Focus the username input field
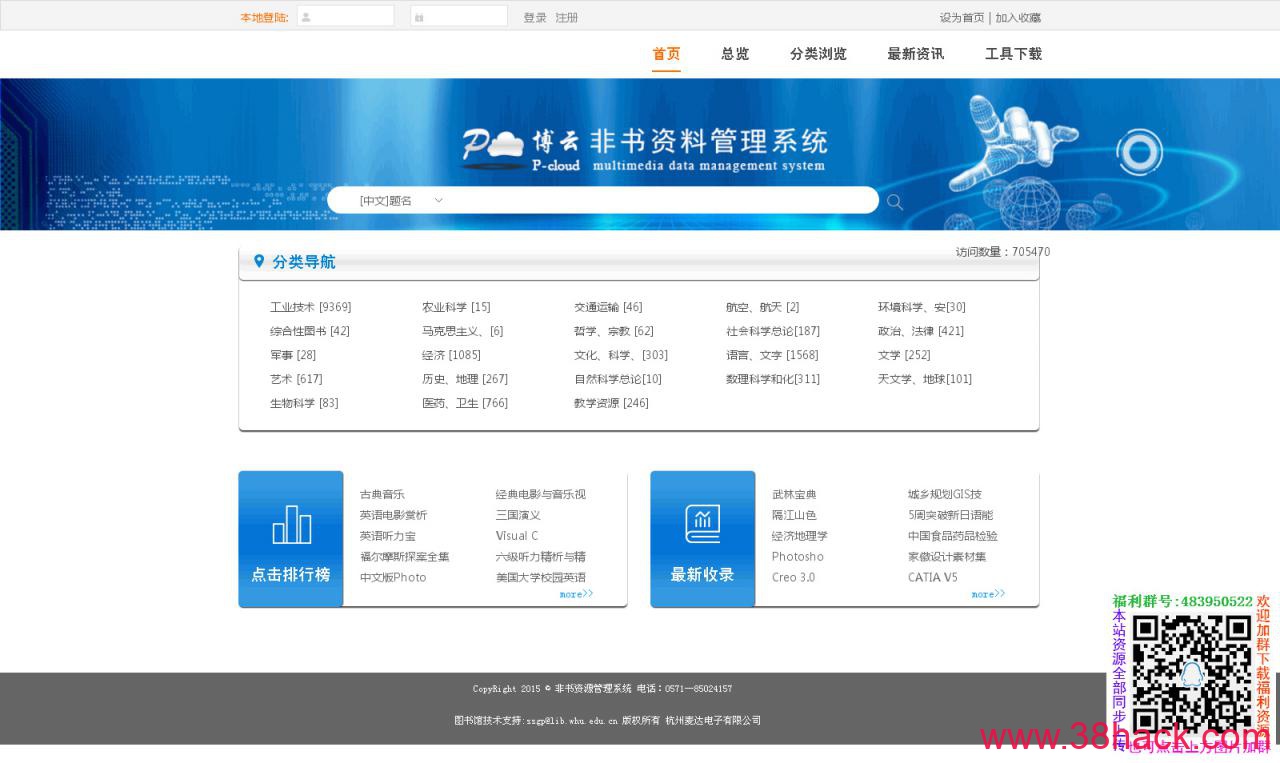This screenshot has height=763, width=1280. 346,16
